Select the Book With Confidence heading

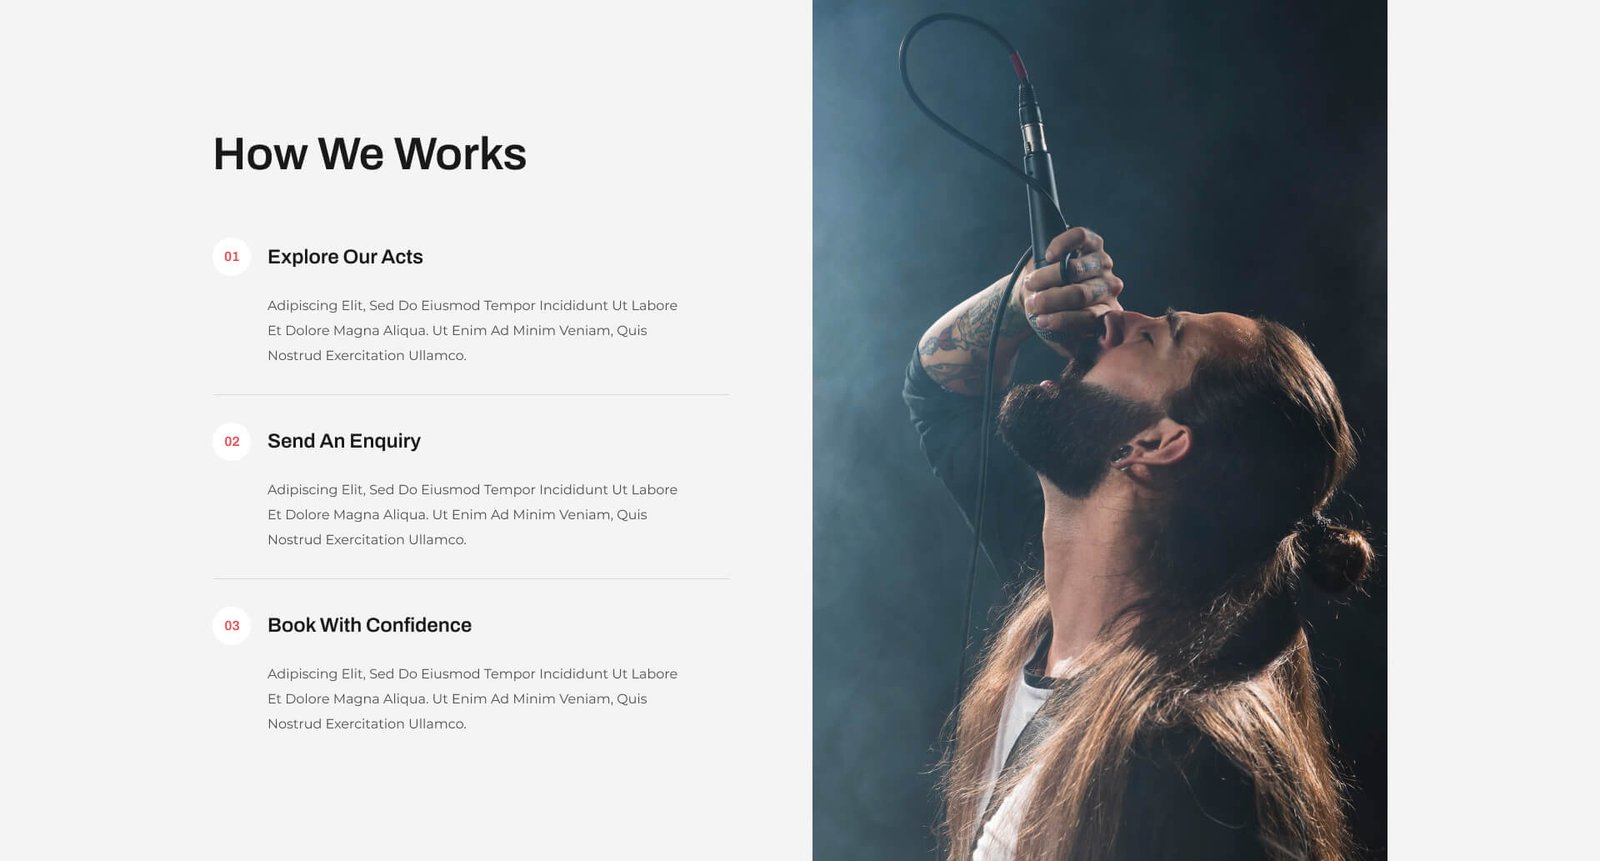[369, 625]
